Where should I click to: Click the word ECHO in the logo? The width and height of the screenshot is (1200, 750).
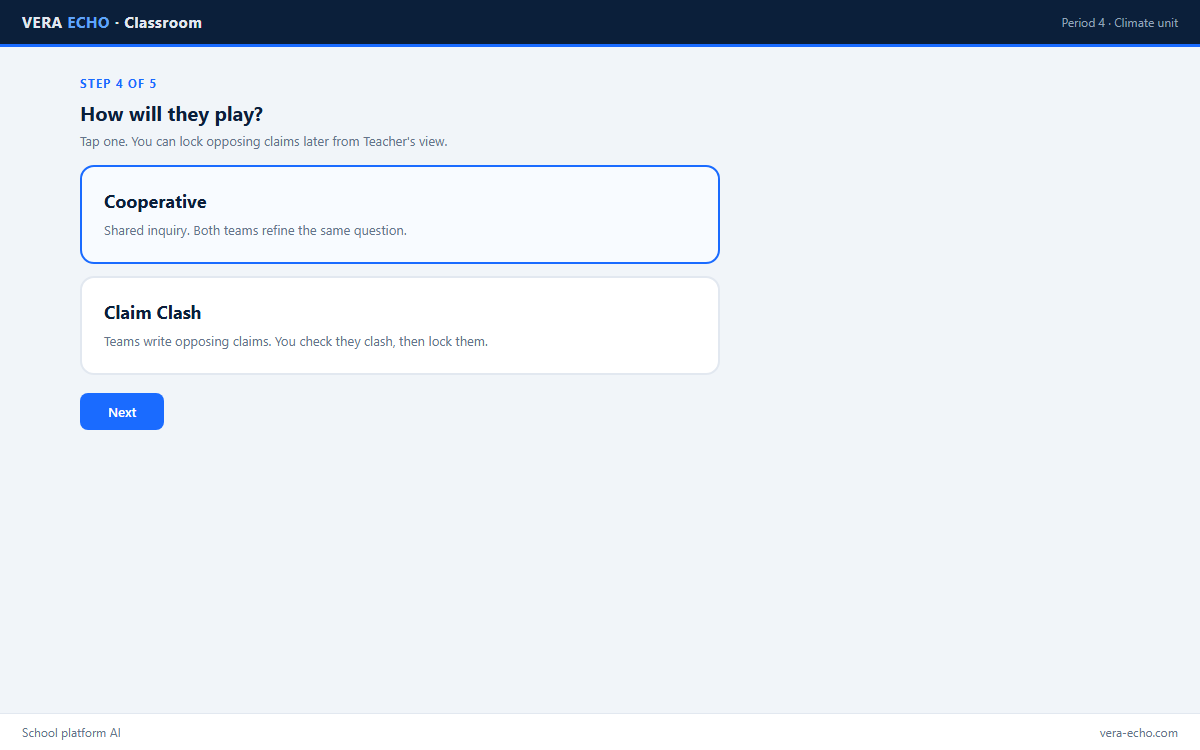tap(88, 23)
